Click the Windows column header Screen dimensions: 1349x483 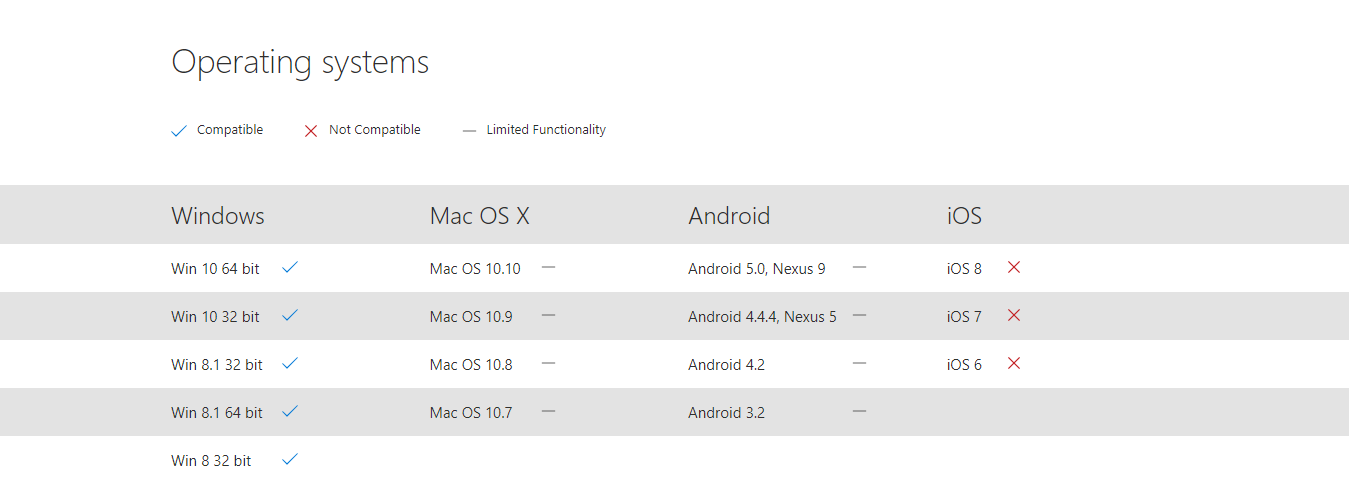(x=218, y=215)
